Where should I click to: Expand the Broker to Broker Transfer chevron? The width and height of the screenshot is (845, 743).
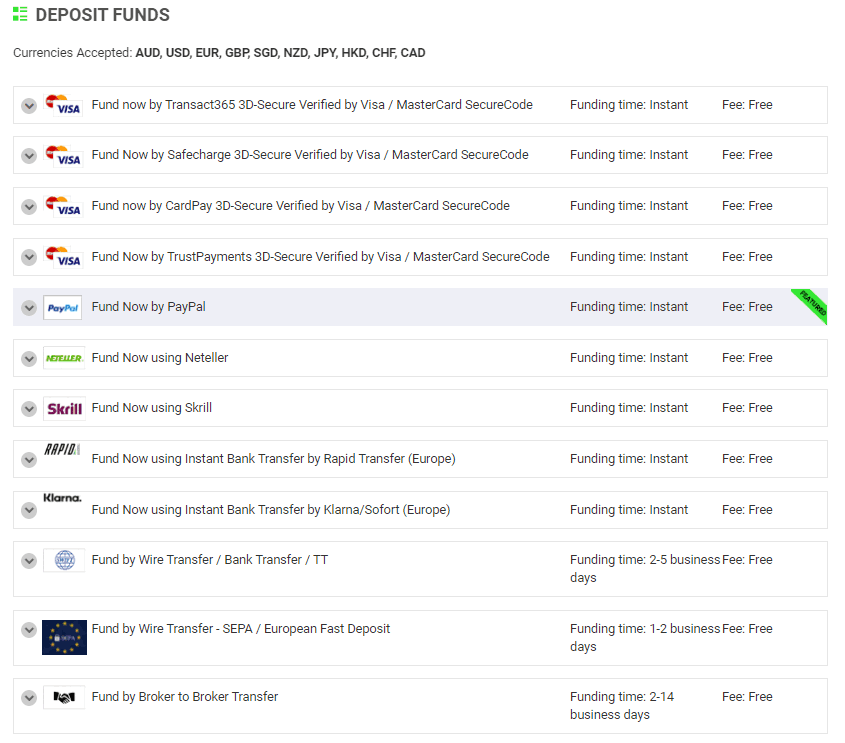[29, 698]
